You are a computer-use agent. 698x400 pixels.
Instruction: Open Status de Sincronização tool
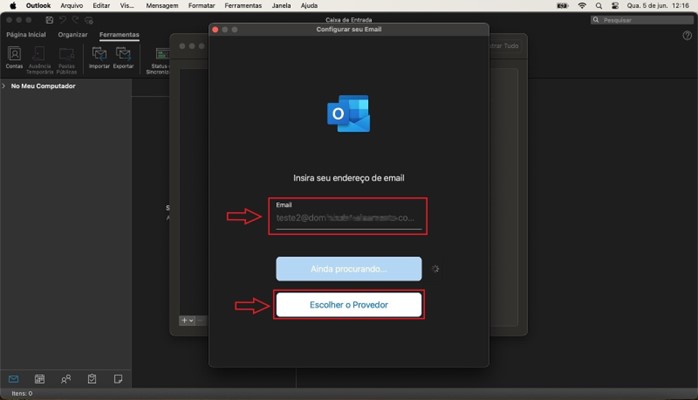(158, 60)
